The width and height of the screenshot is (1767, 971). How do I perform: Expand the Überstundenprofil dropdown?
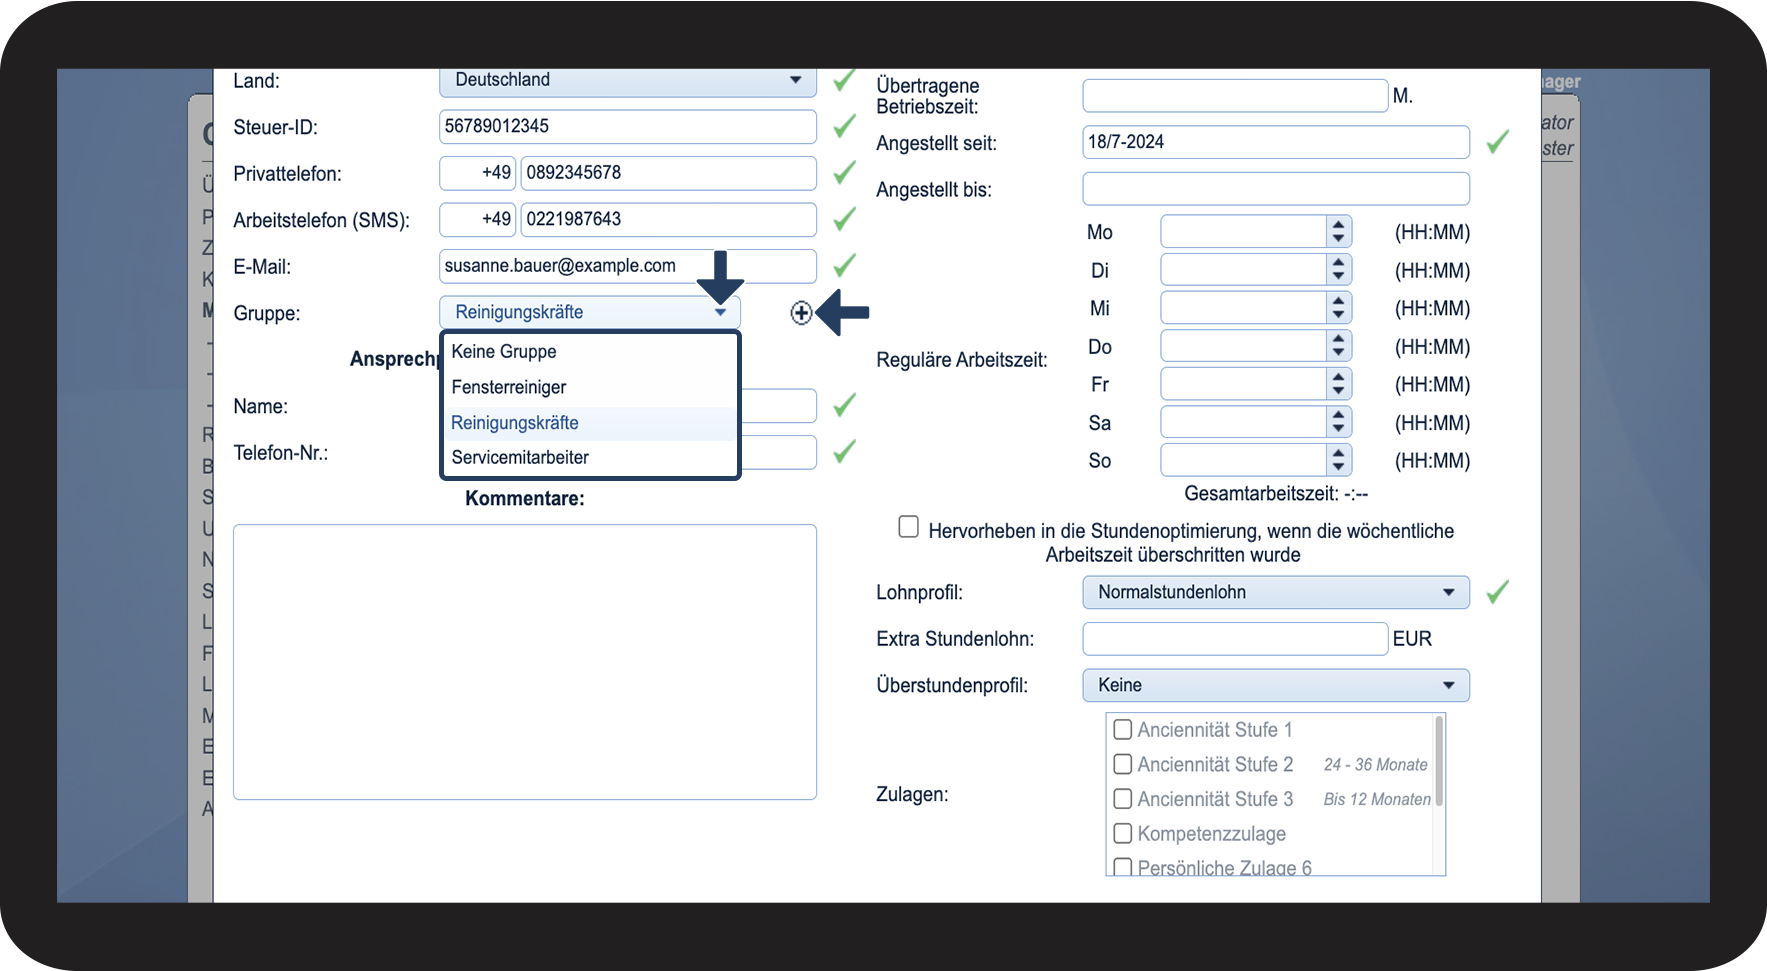1276,685
